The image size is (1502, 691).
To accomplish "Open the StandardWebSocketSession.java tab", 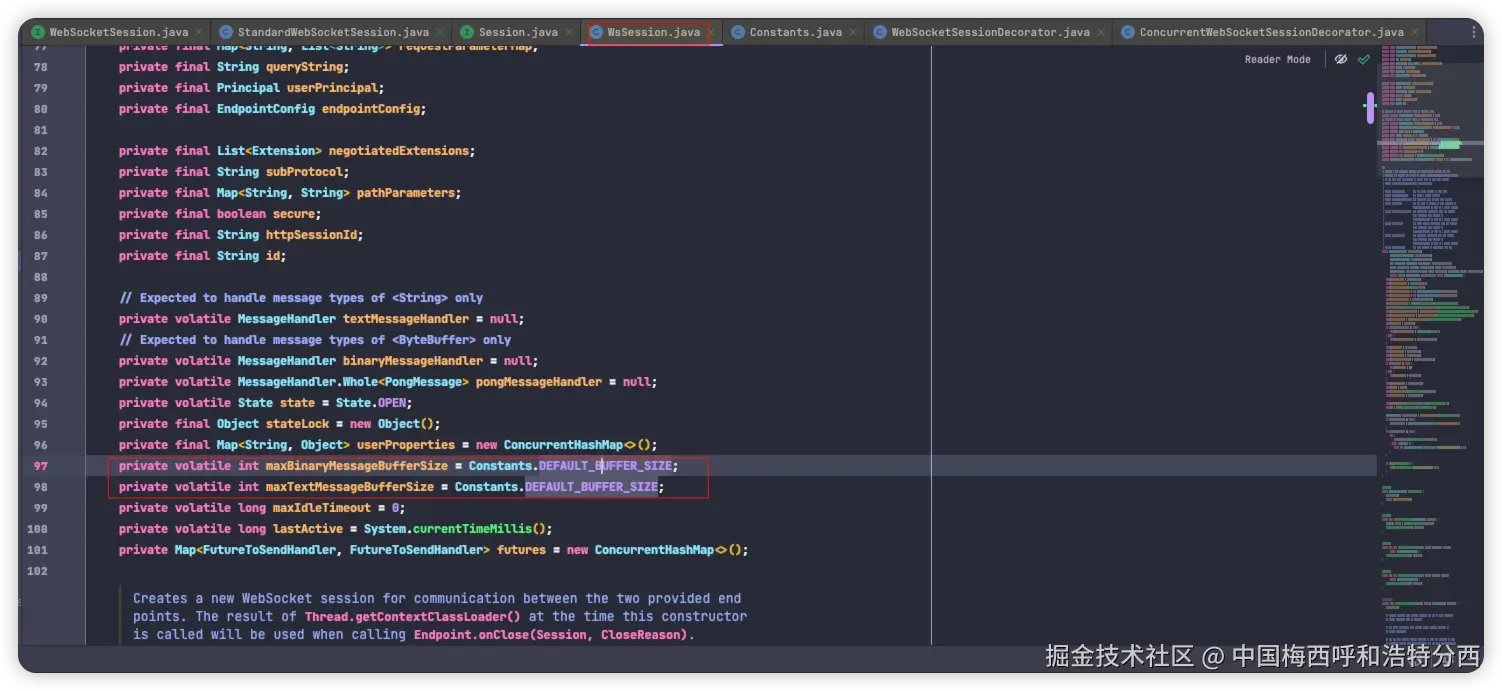I will pos(332,32).
